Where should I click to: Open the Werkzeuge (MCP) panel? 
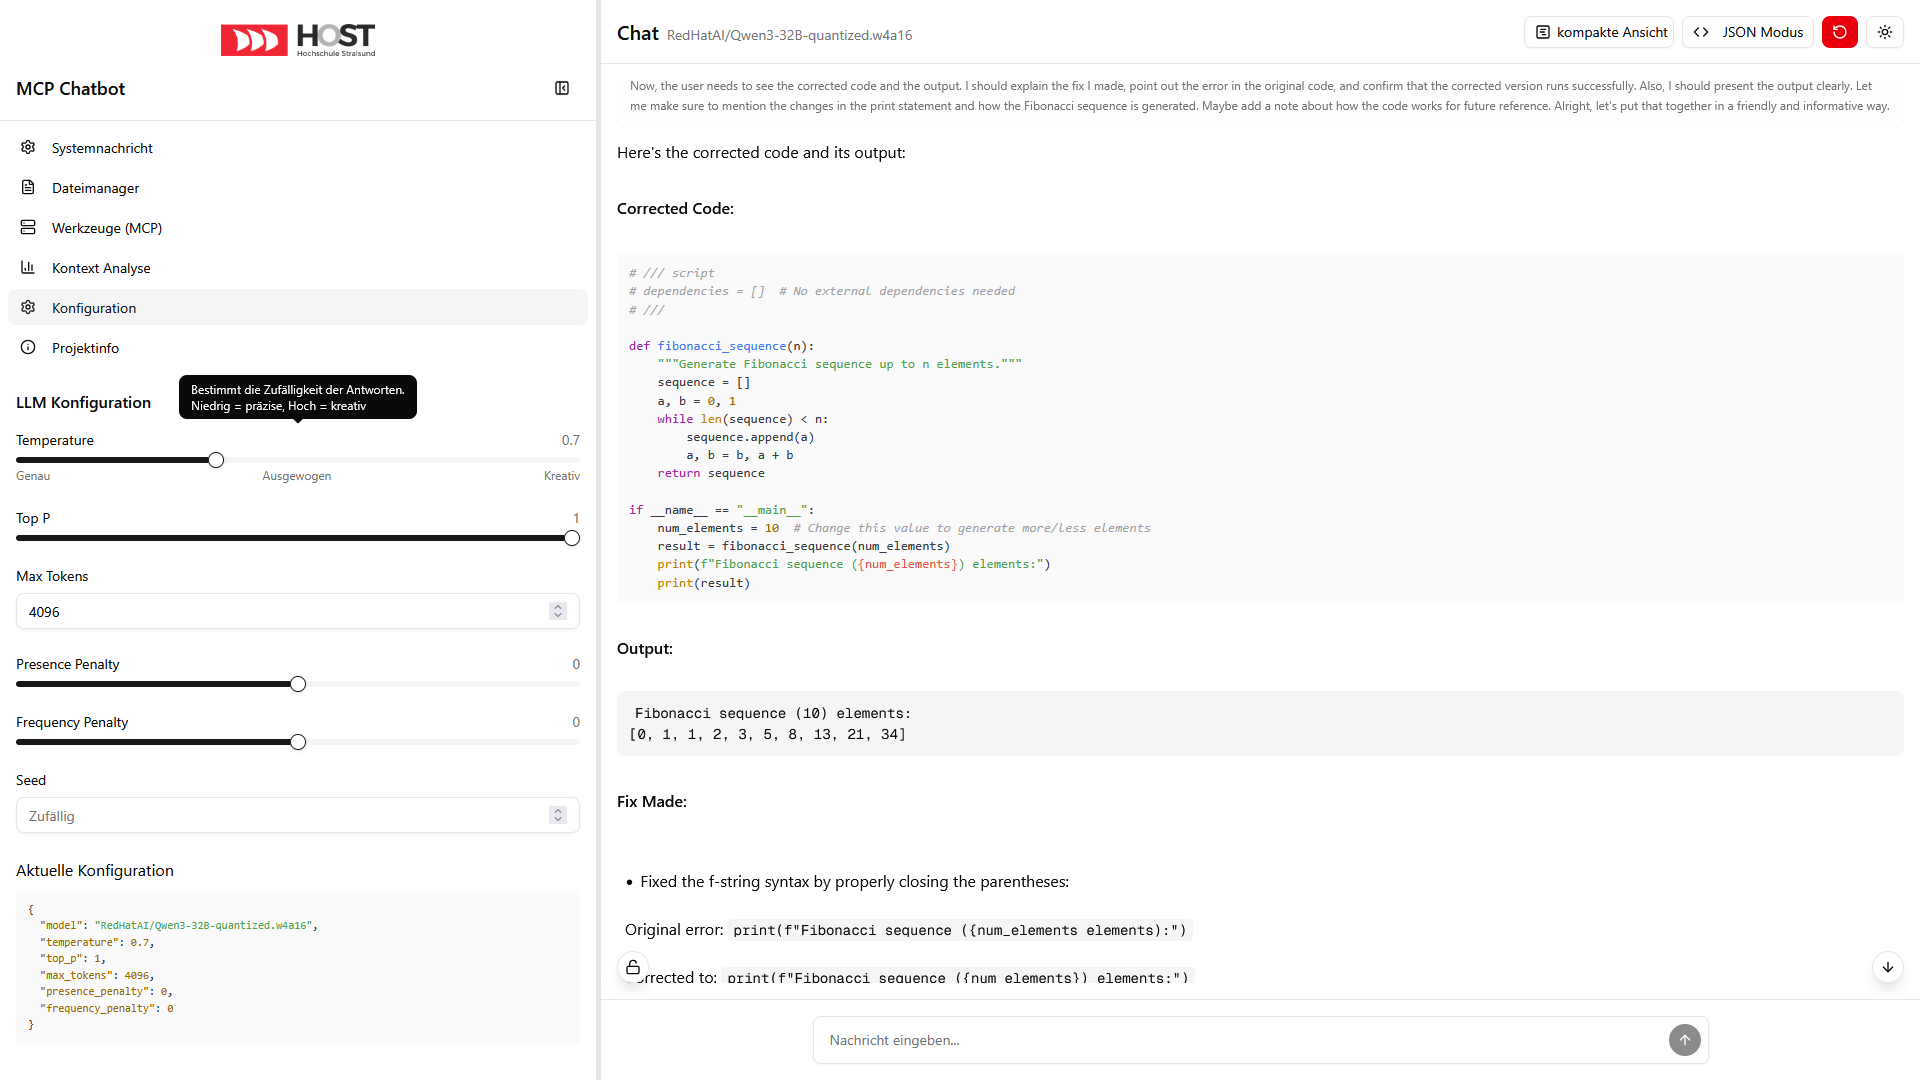click(x=107, y=228)
